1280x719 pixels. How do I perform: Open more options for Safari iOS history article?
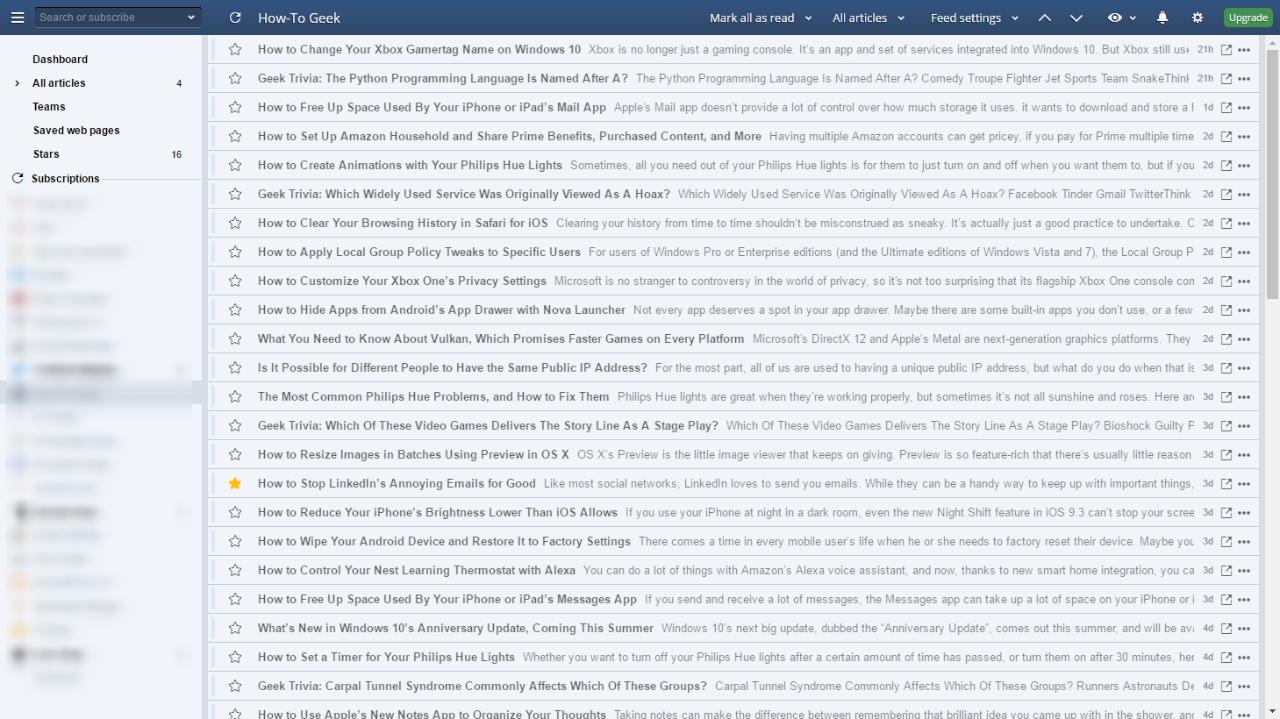1244,223
